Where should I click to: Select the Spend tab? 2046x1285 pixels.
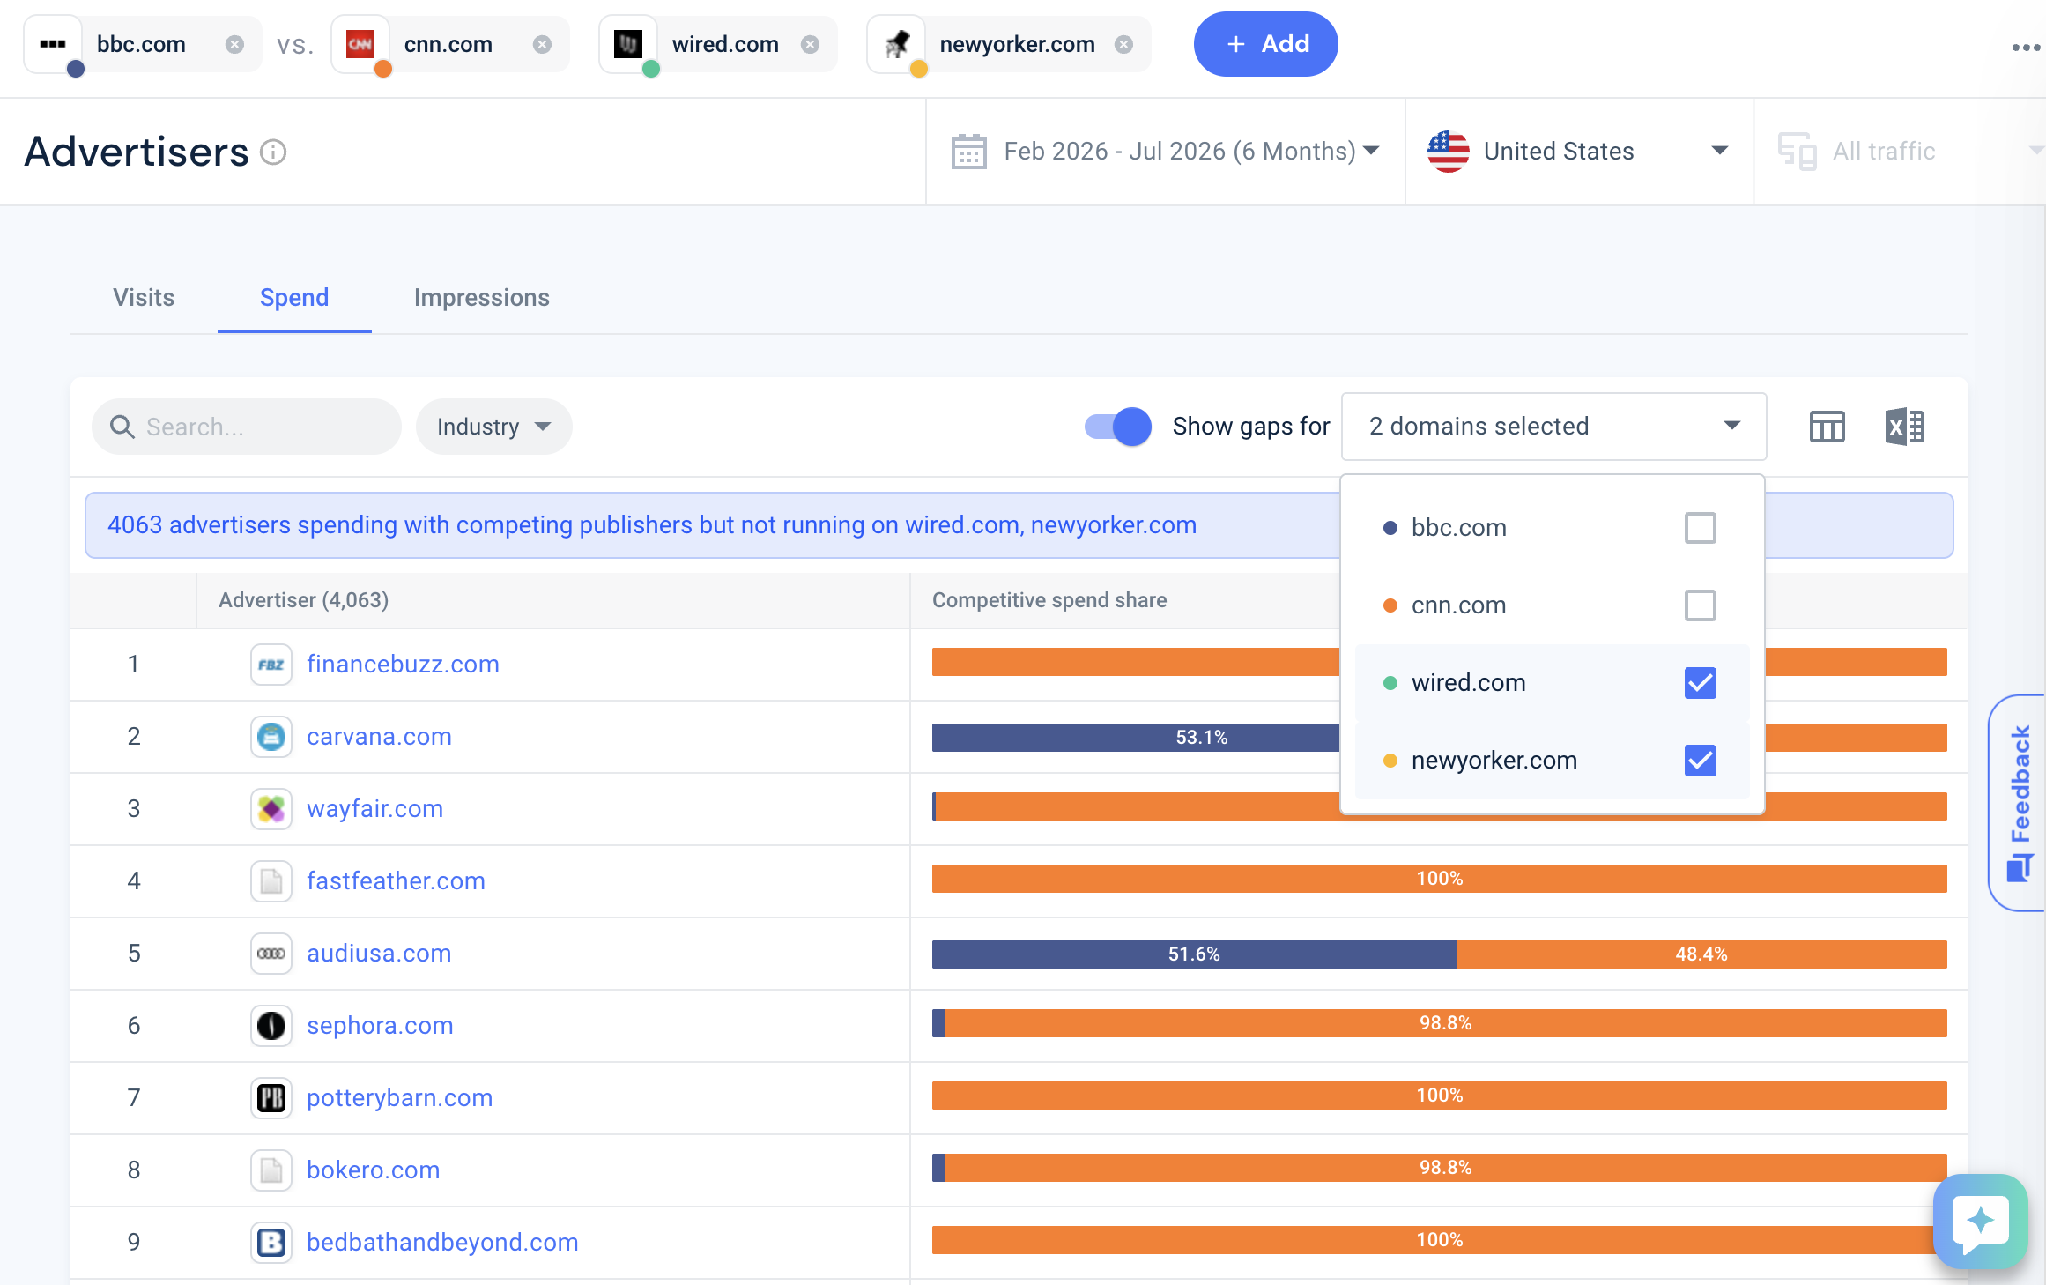pos(295,298)
